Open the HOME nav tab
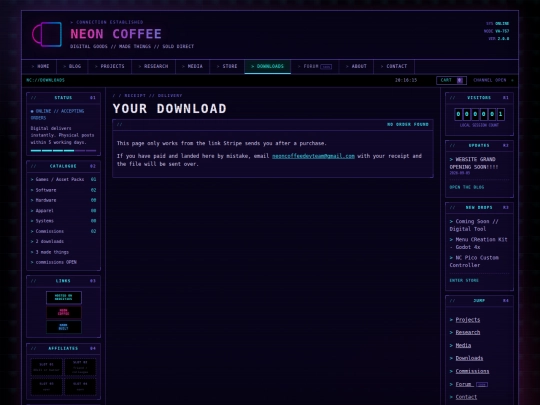 [40, 66]
